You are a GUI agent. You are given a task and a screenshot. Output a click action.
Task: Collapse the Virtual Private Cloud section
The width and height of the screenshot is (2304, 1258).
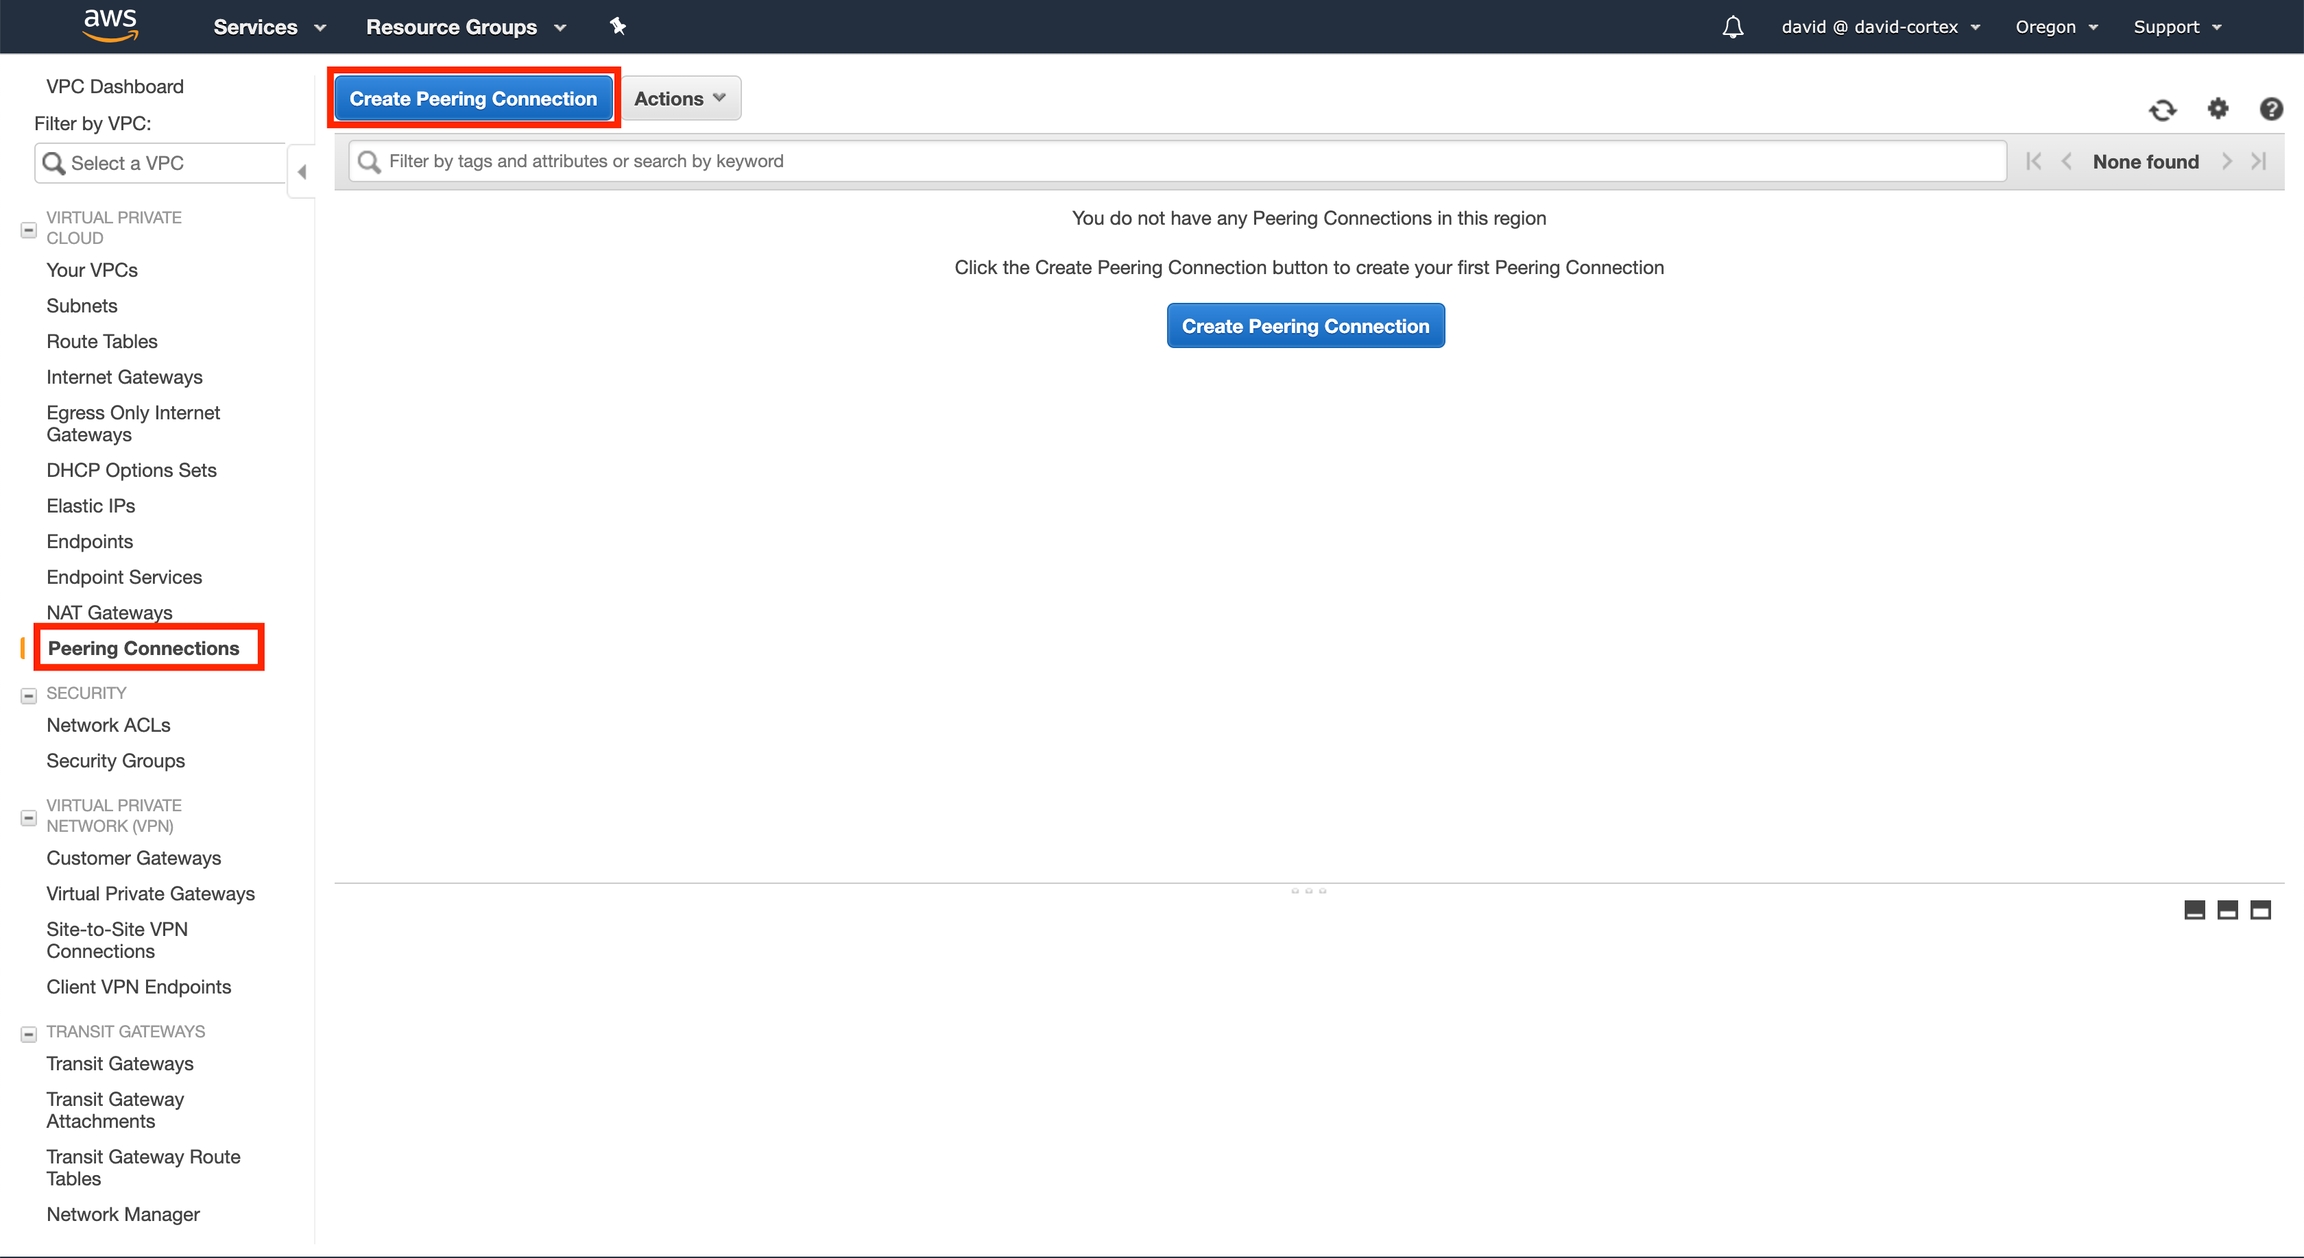tap(29, 230)
